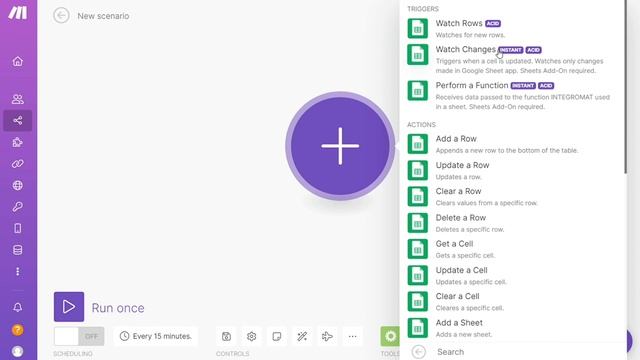This screenshot has height=360, width=640.
Task: Open the Keys icon in sidebar
Action: coord(18,207)
